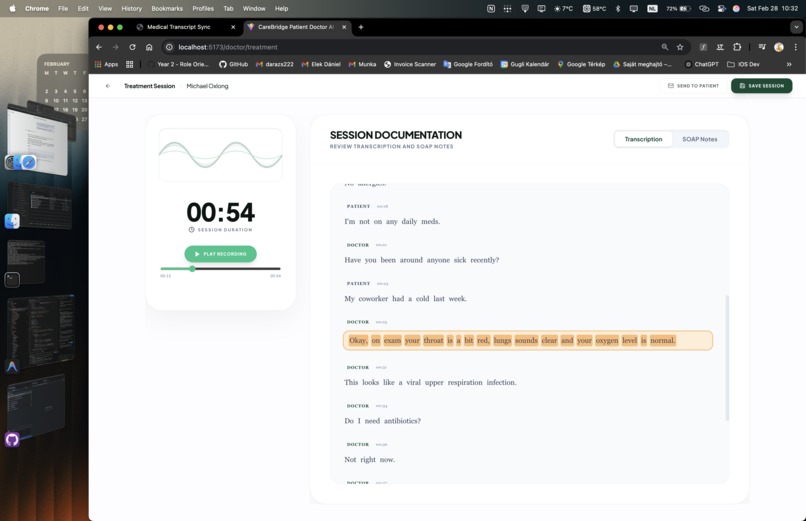Open the Finder icon in Stage Manager
This screenshot has height=521, width=806.
click(12, 221)
